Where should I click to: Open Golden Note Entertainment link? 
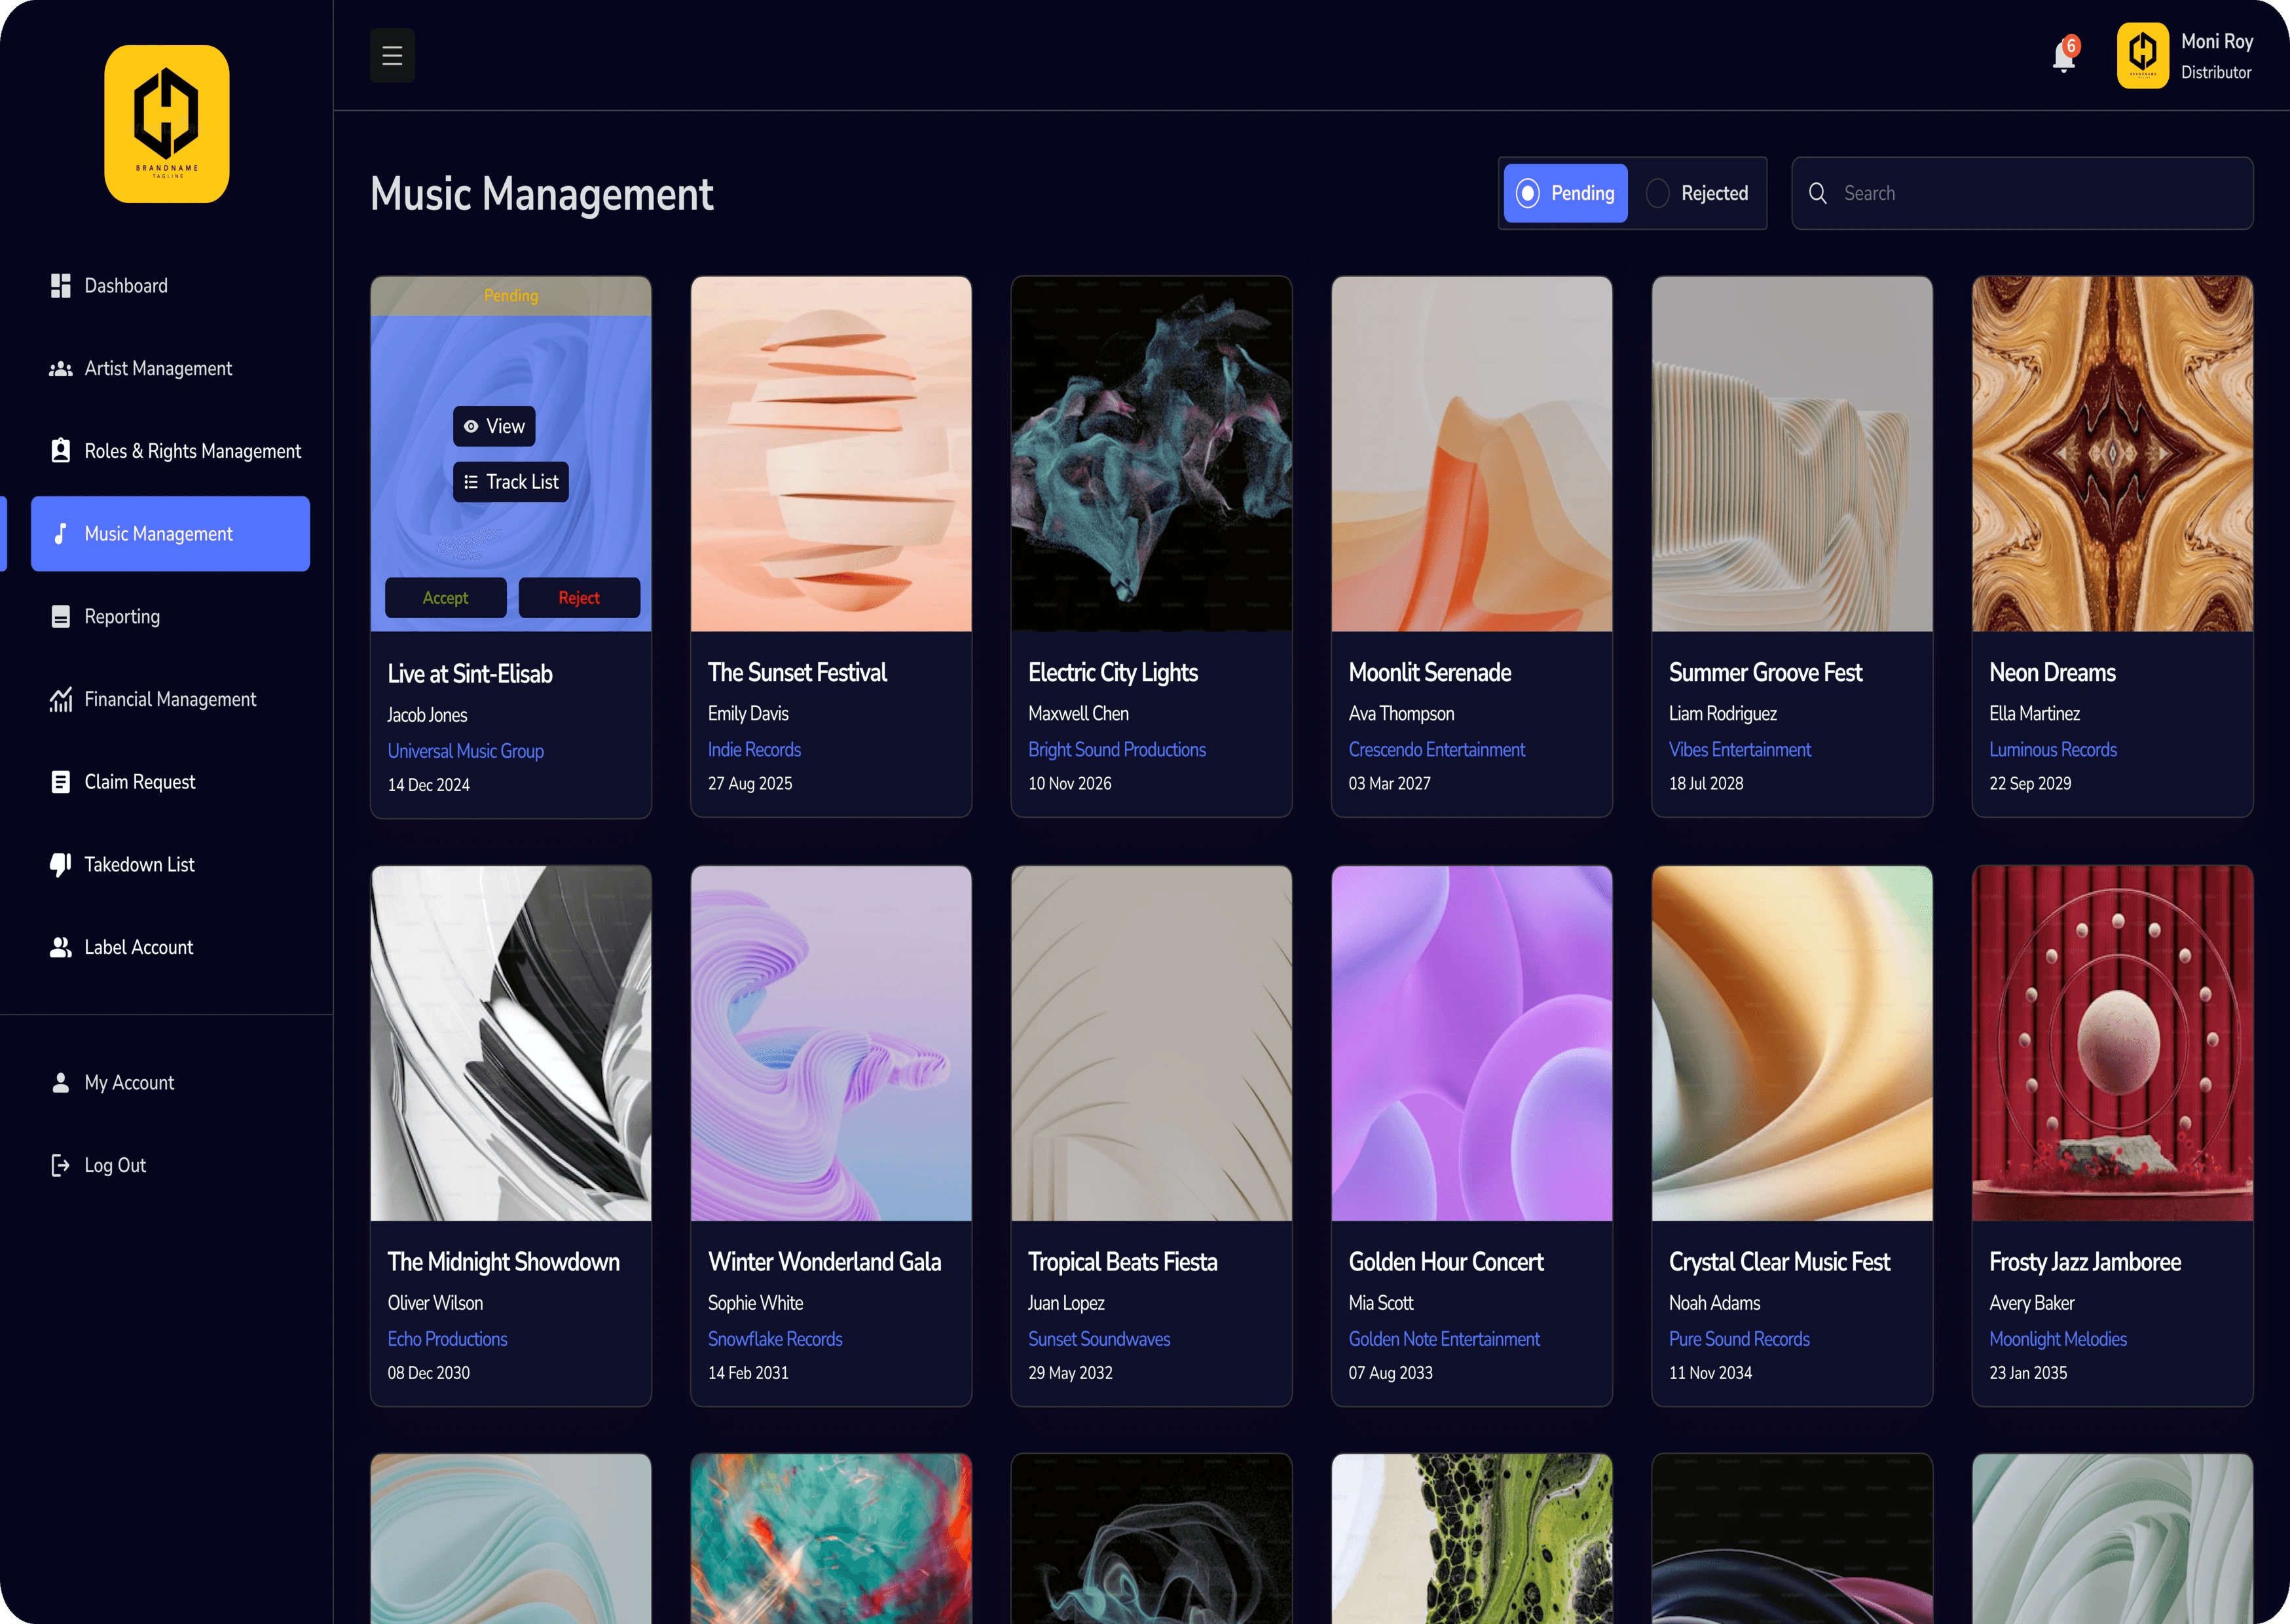click(x=1444, y=1339)
